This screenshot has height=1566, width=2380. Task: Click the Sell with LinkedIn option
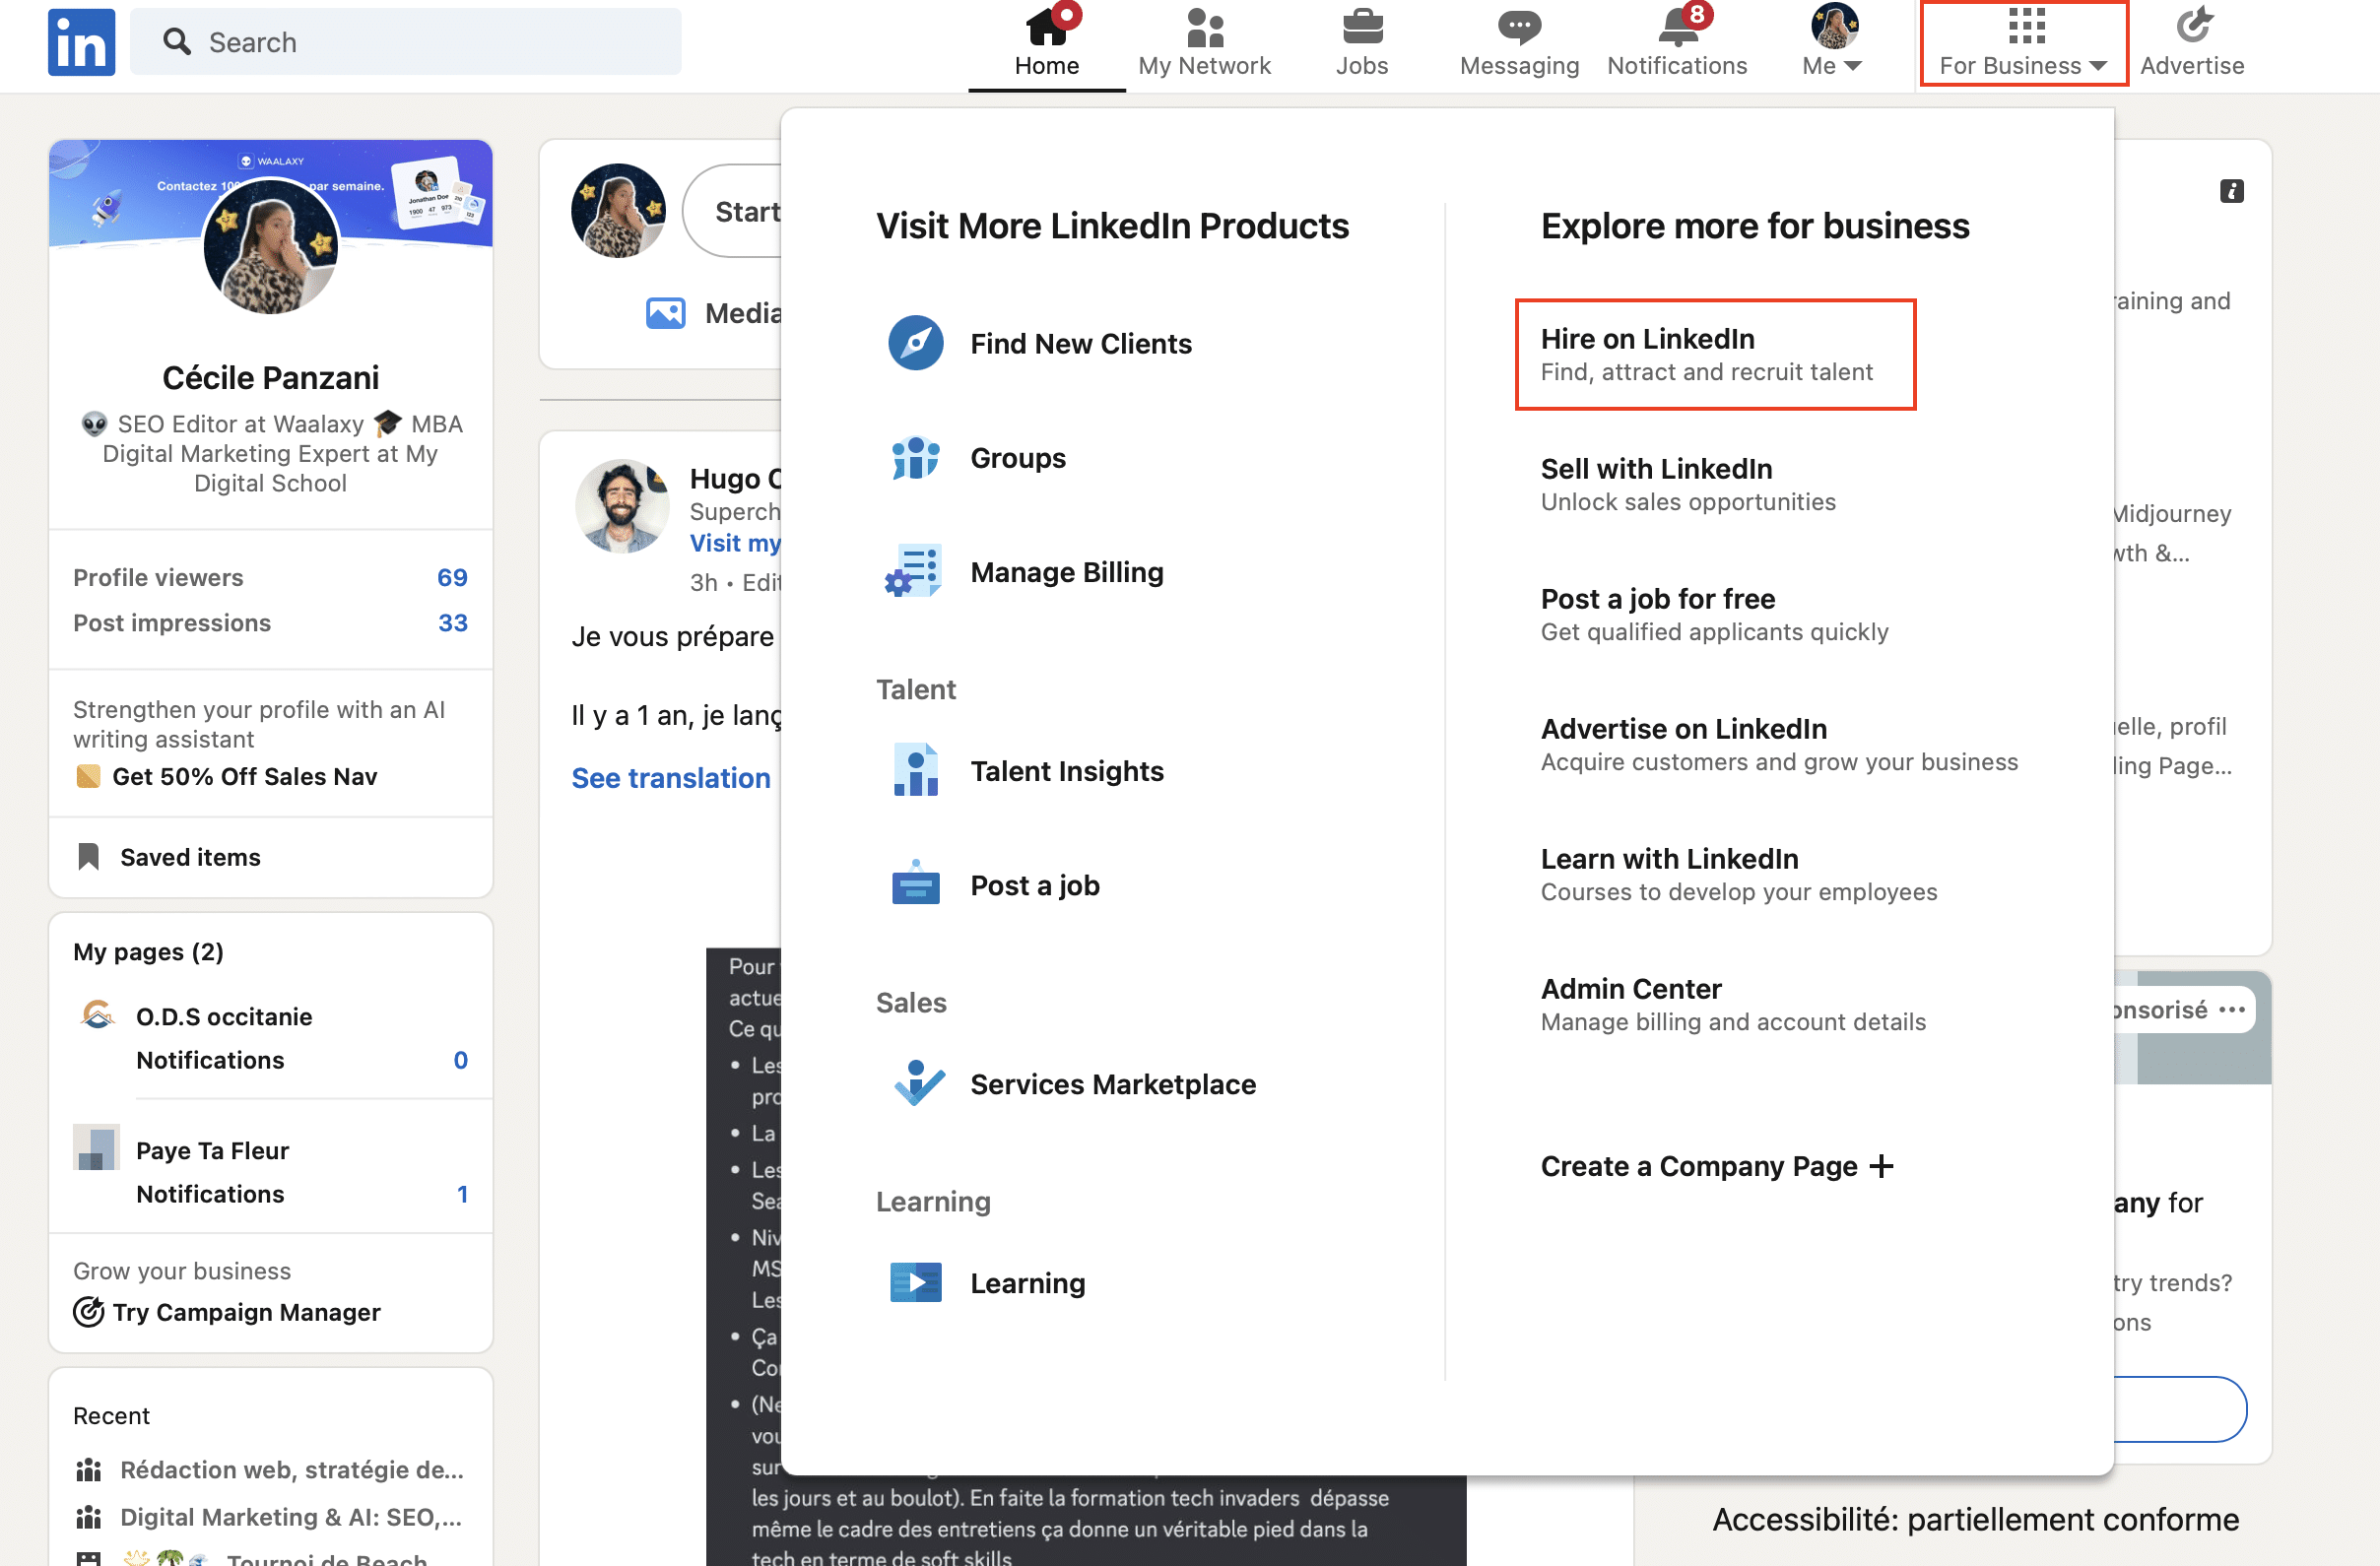1657,467
